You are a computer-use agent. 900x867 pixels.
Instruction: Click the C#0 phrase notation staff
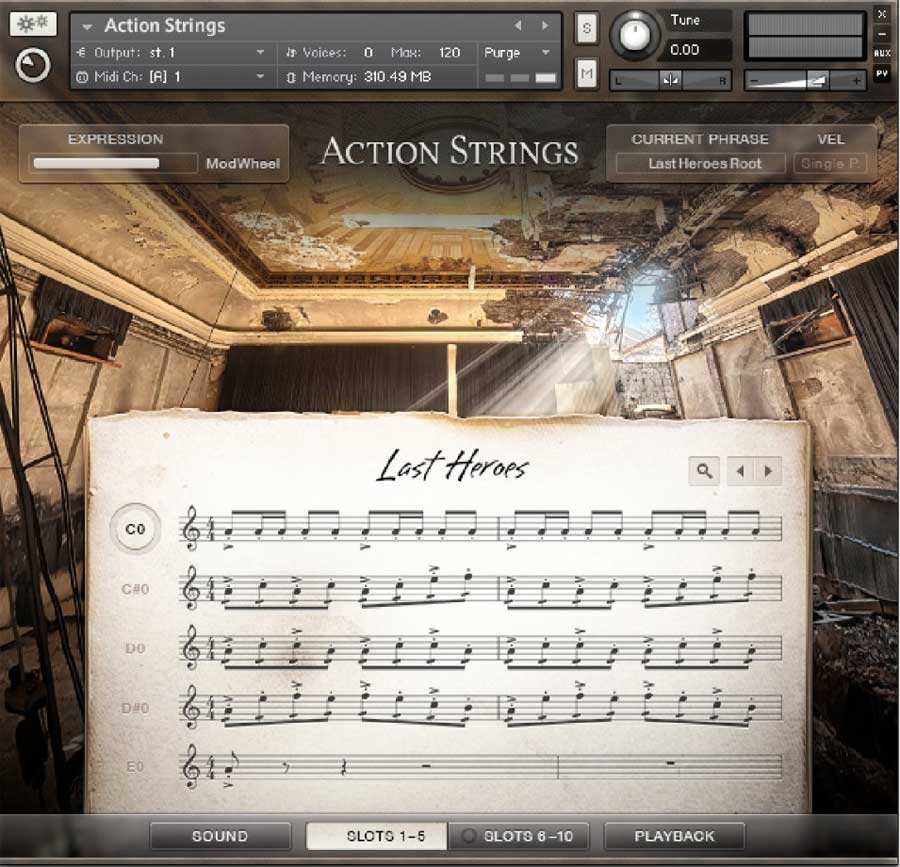[x=481, y=588]
